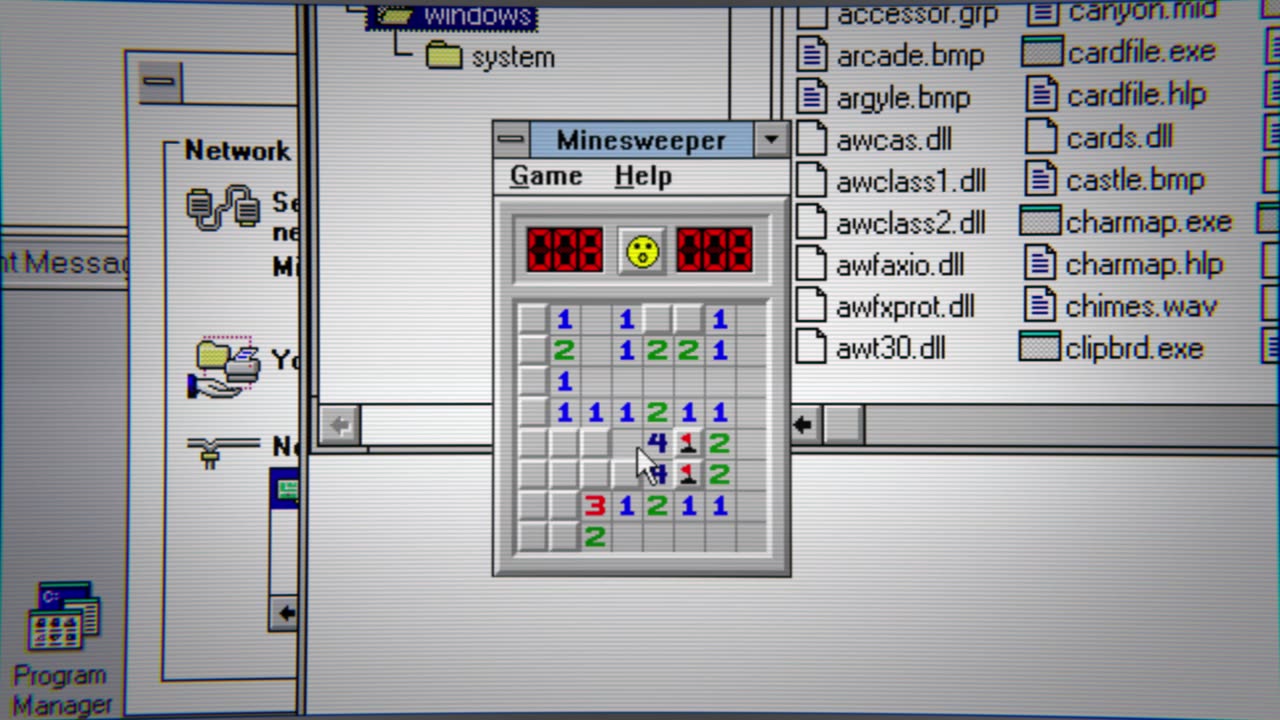
Task: Select the castle.bmp file icon
Action: (1042, 180)
